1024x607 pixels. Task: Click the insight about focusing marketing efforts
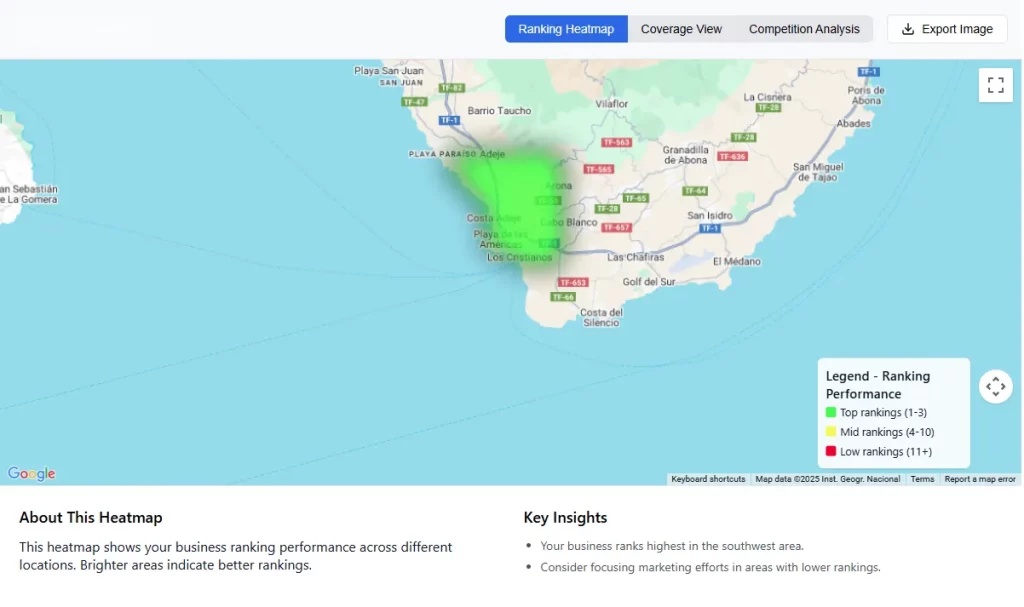coord(710,567)
